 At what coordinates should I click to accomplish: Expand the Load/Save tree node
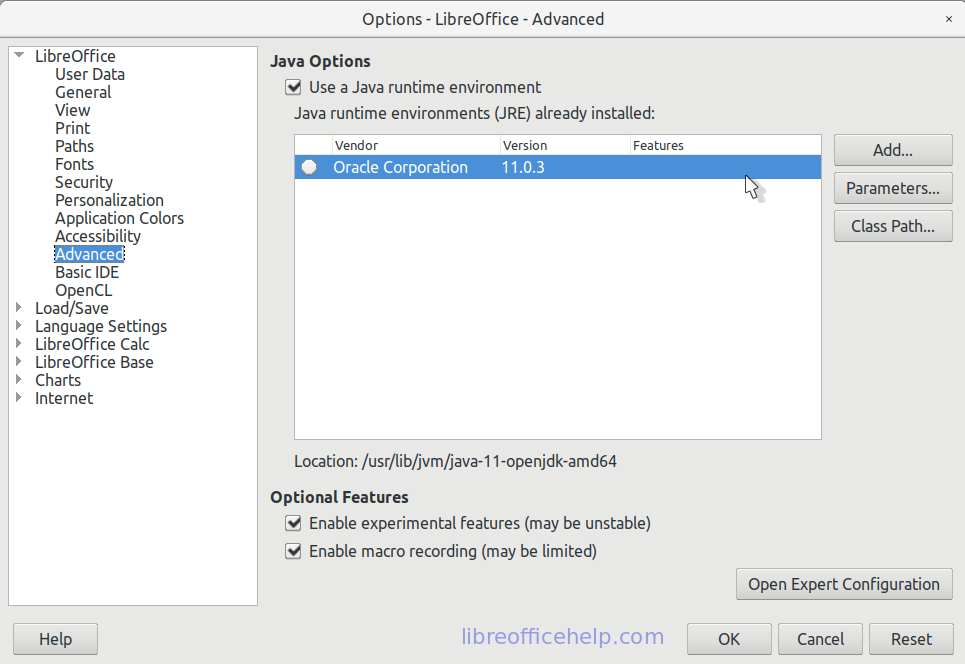pyautogui.click(x=19, y=308)
